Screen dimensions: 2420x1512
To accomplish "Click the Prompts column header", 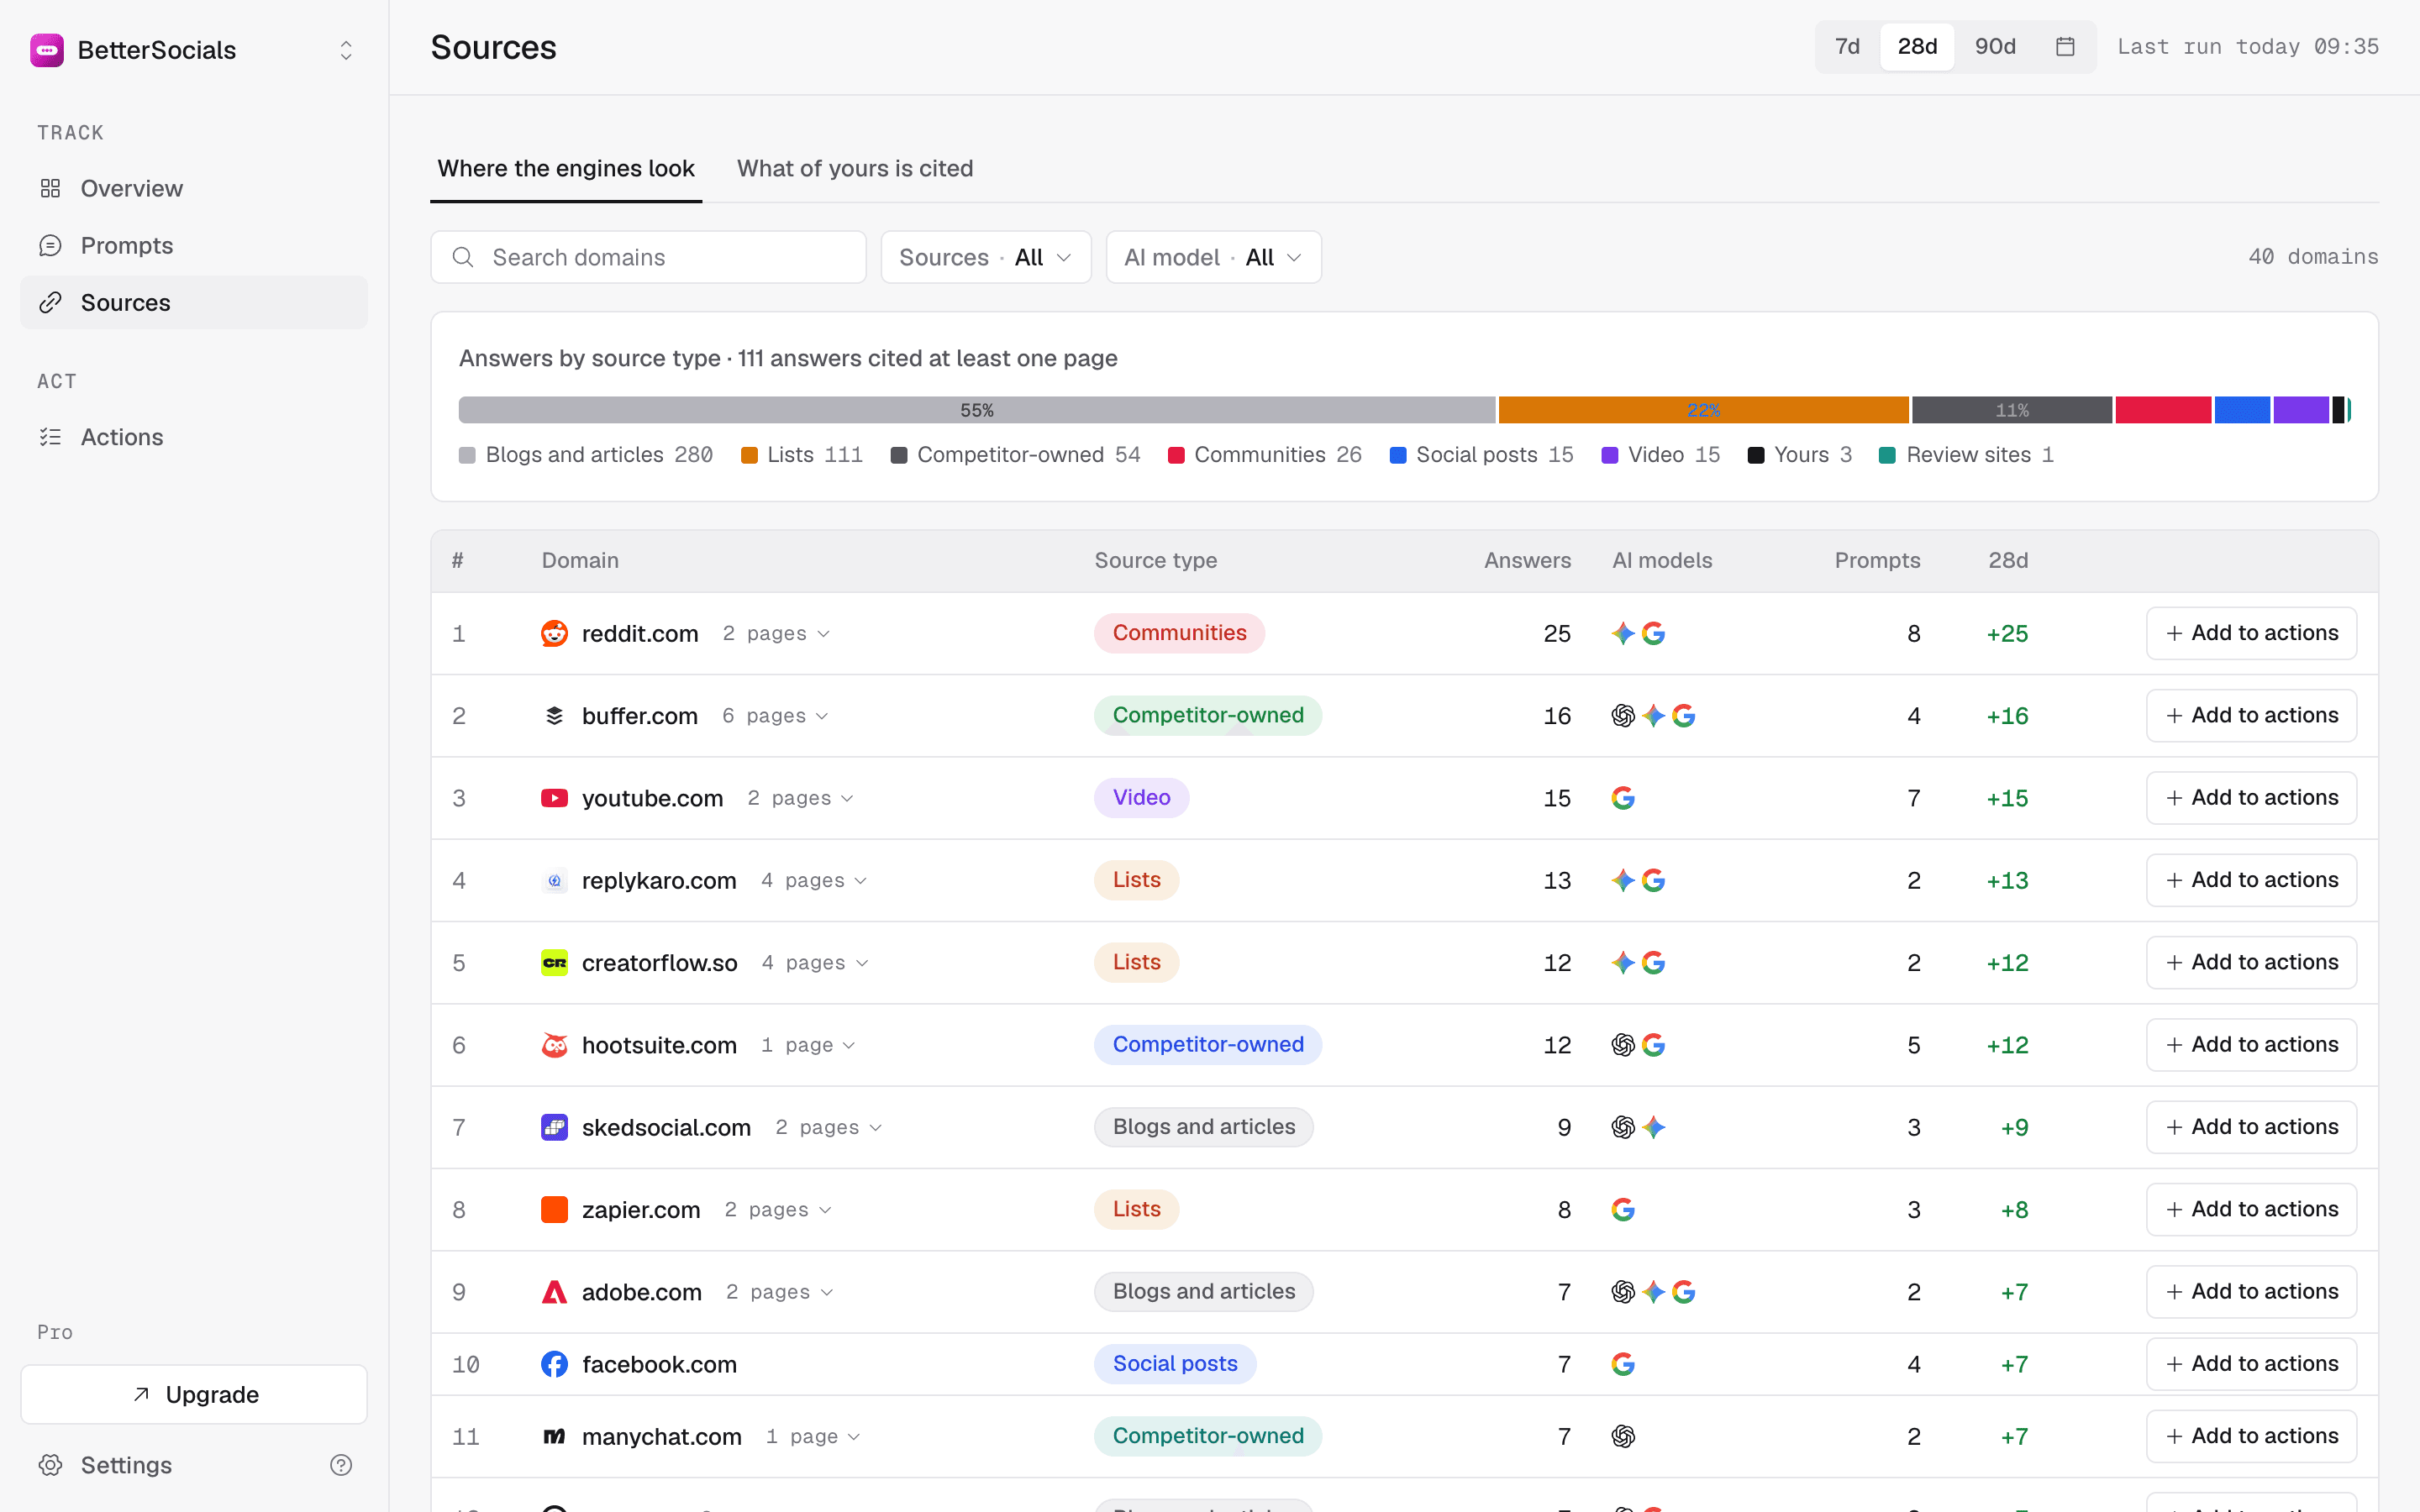I will tap(1877, 561).
